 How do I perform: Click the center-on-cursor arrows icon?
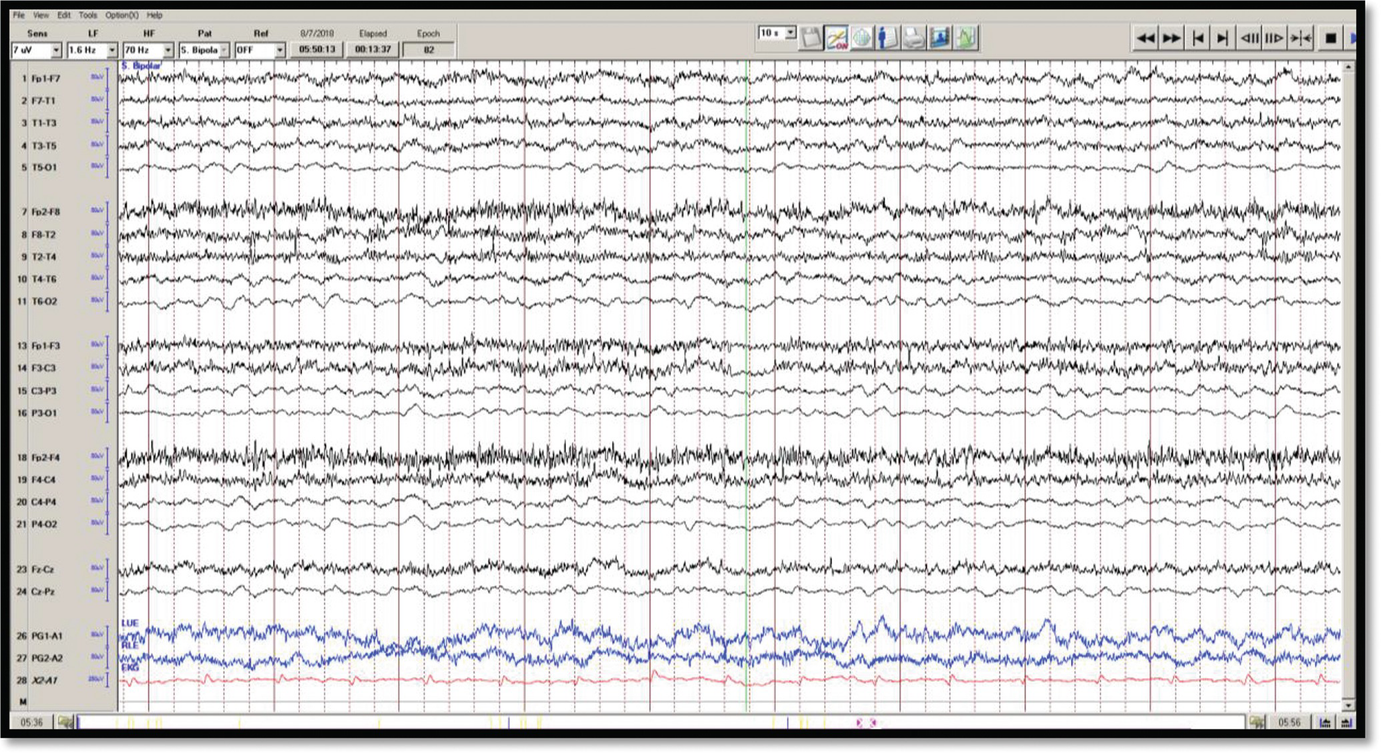tap(1300, 38)
